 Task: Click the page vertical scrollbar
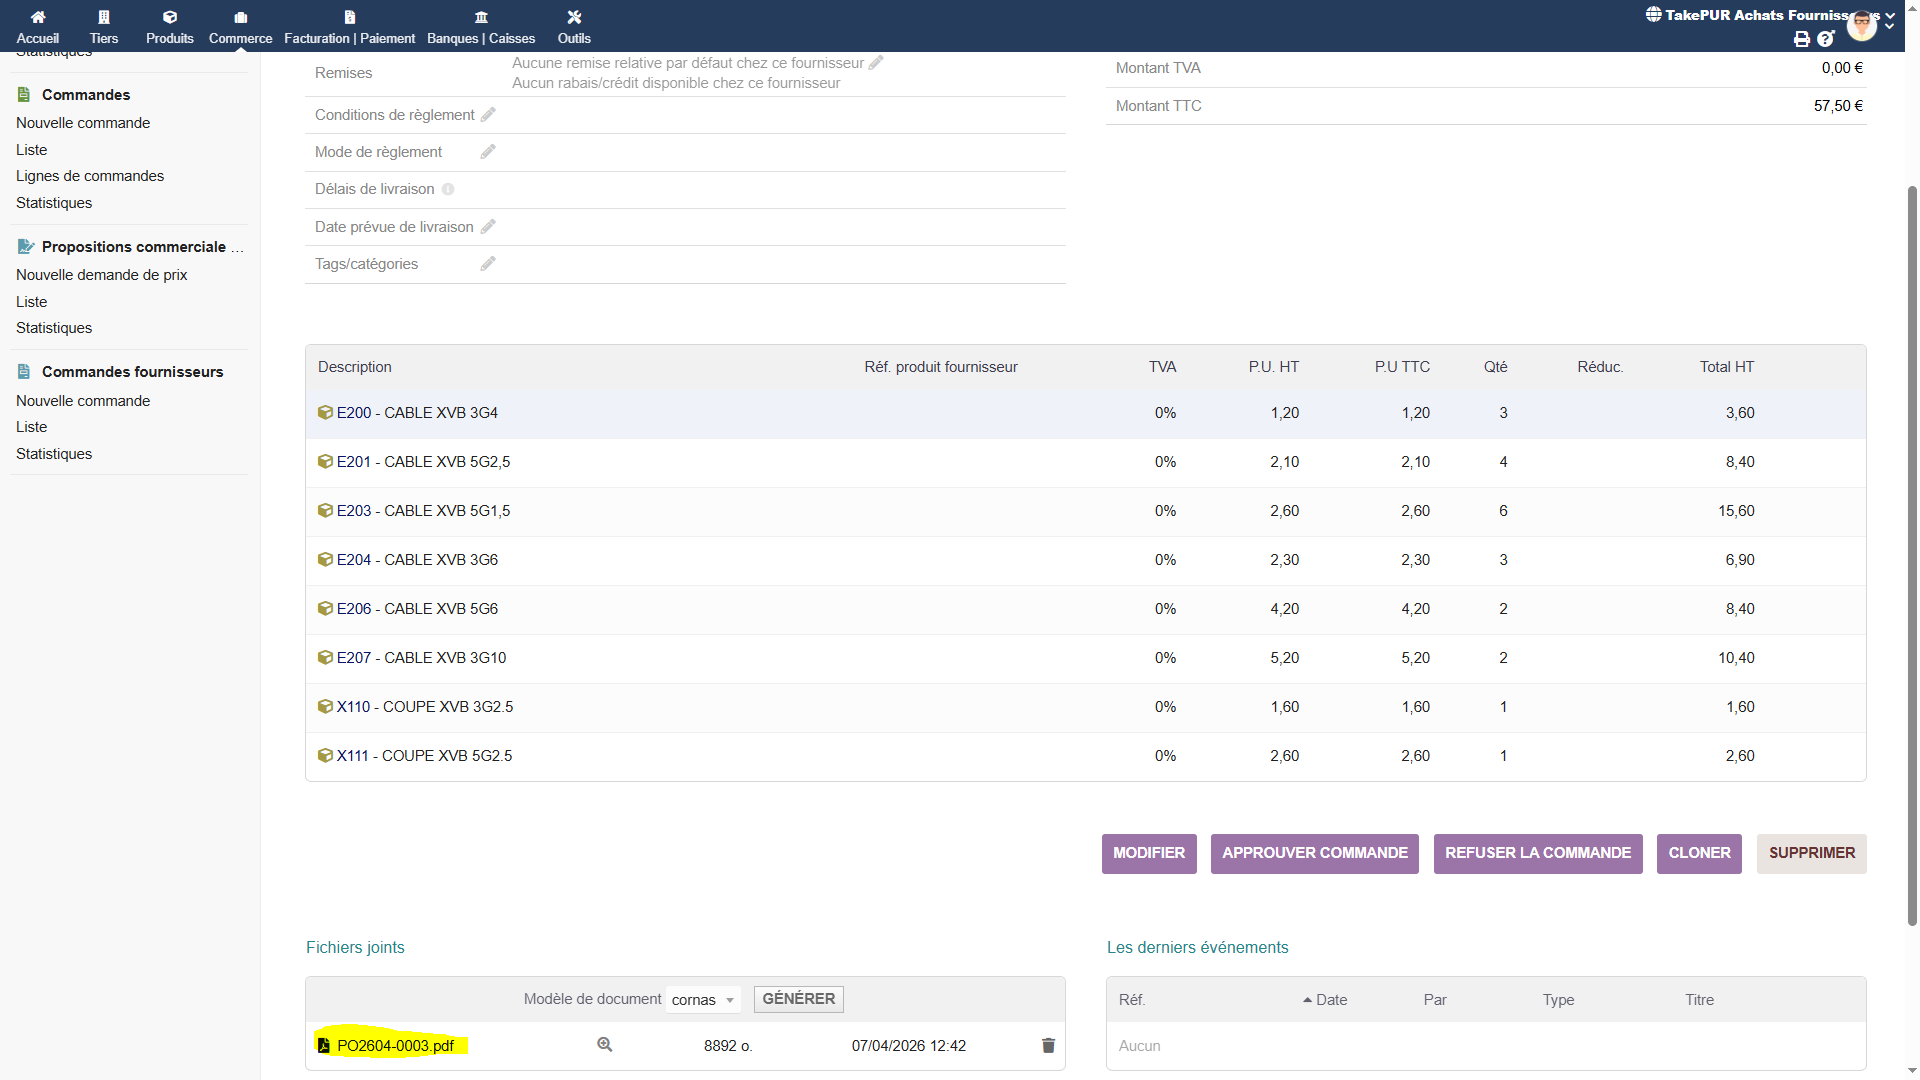coord(1912,550)
